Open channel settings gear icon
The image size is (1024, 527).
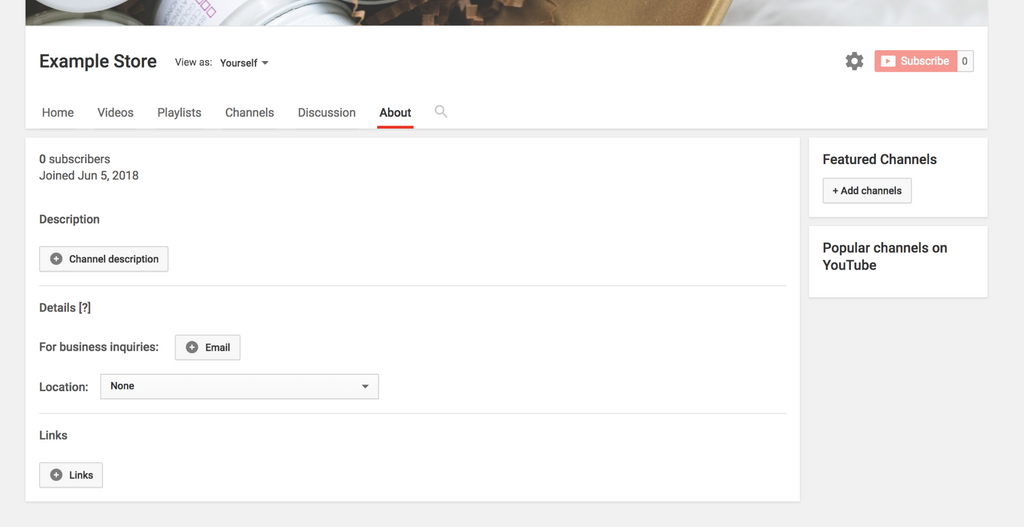(x=854, y=61)
